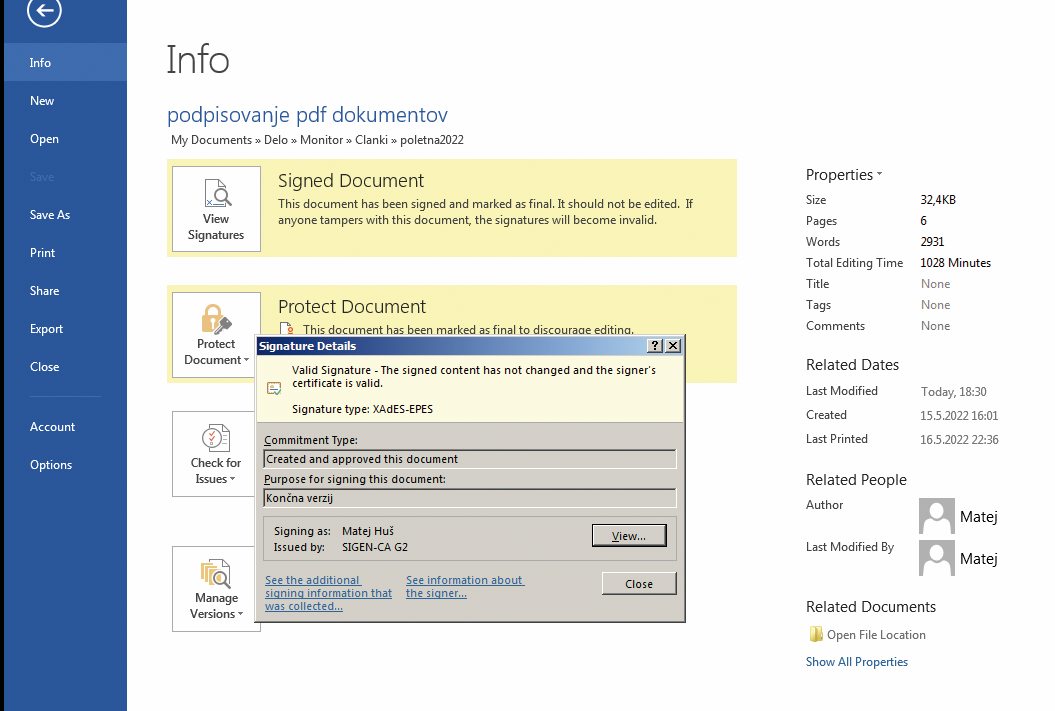Click the Size value 32,4KB

[x=938, y=200]
